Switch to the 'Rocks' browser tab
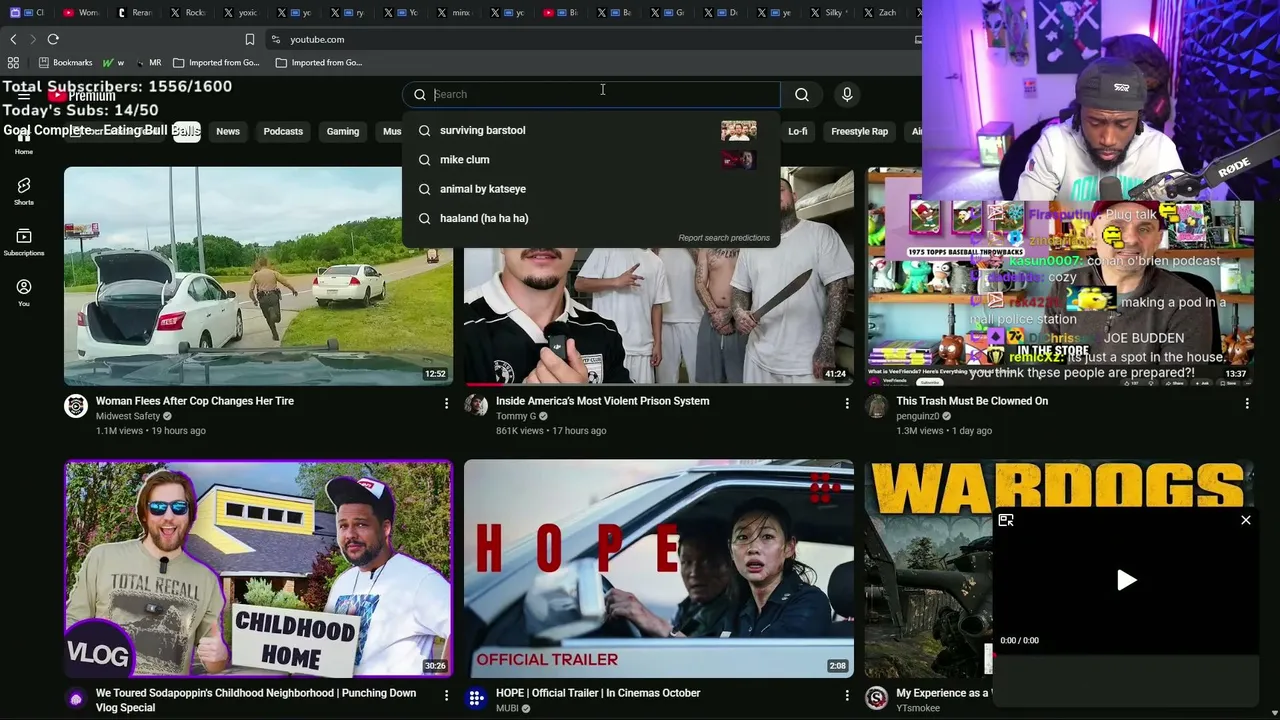 click(x=188, y=12)
